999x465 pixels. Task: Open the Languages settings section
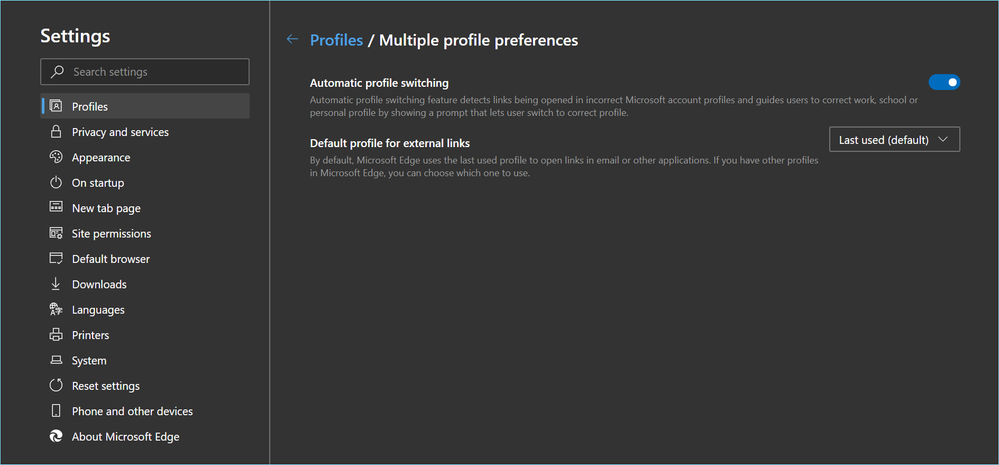(x=98, y=310)
